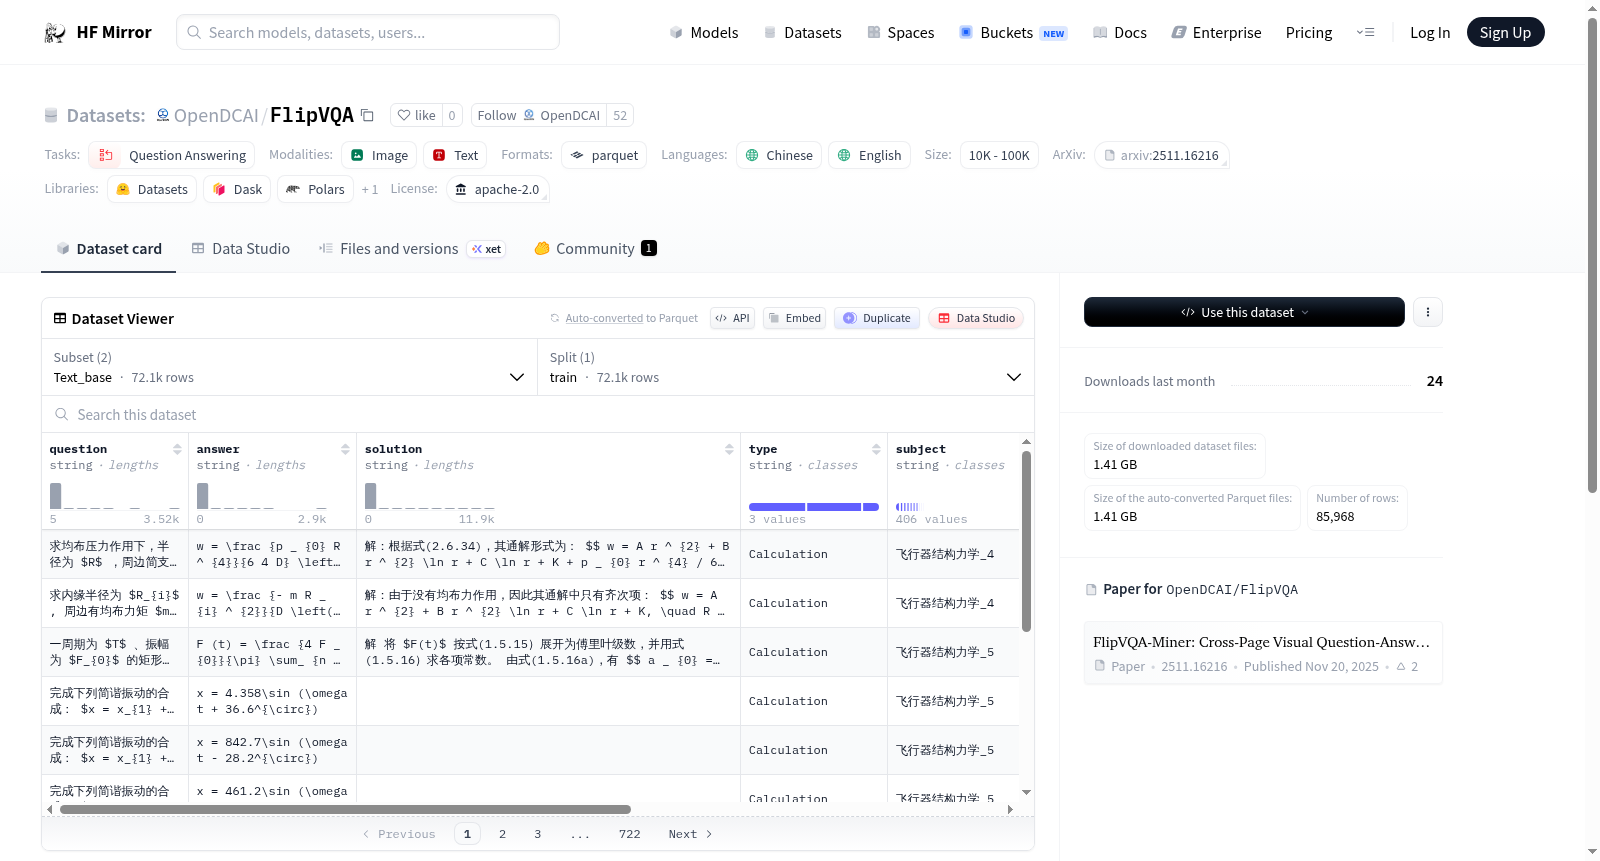Click the page vertical scrollbar
The height and width of the screenshot is (861, 1600).
[x=1592, y=256]
